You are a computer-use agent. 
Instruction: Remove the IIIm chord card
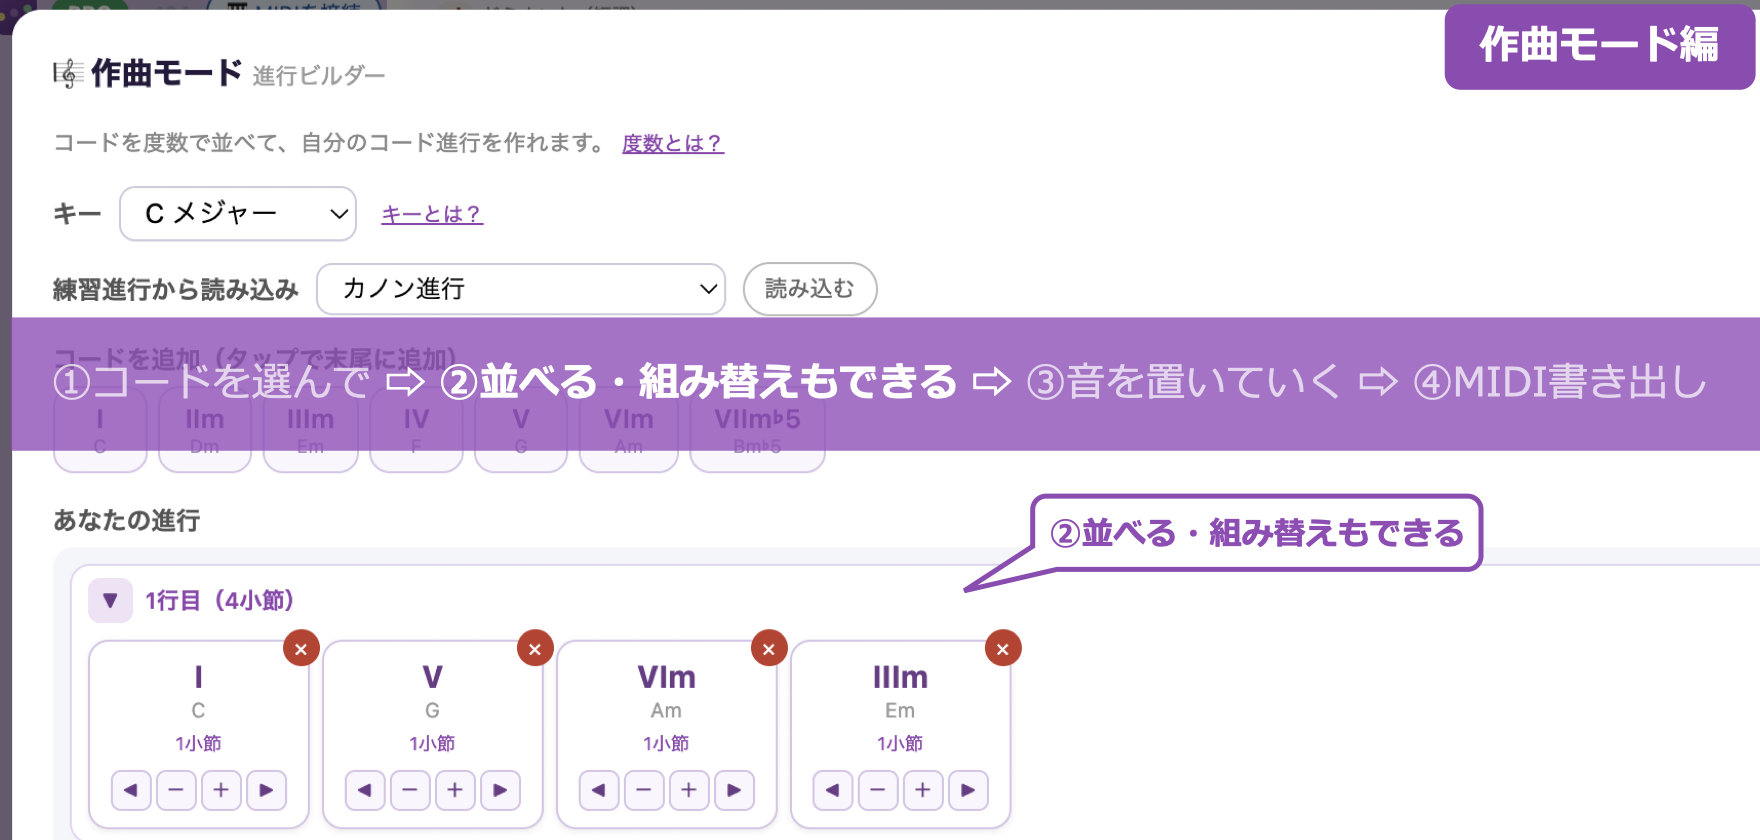[1003, 648]
